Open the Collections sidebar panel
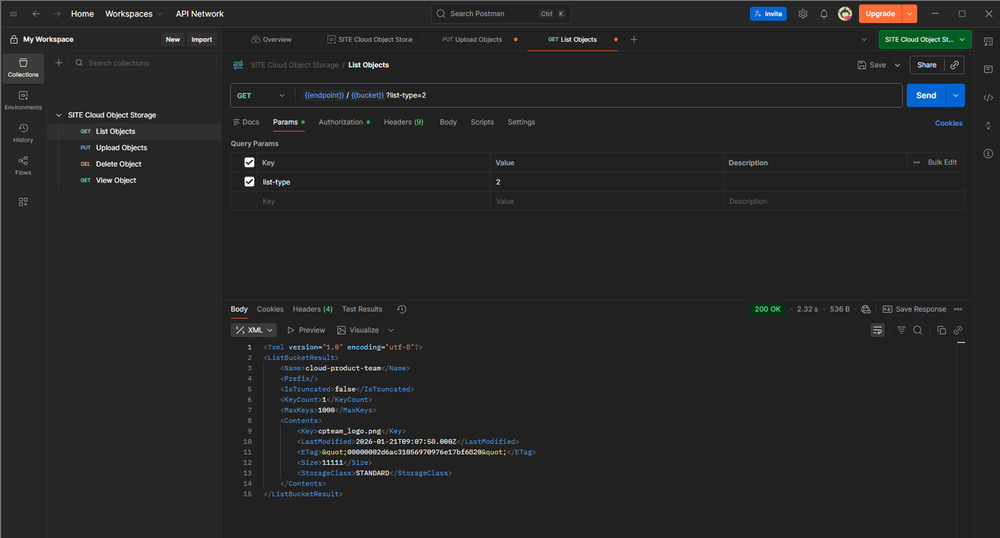 click(x=23, y=68)
